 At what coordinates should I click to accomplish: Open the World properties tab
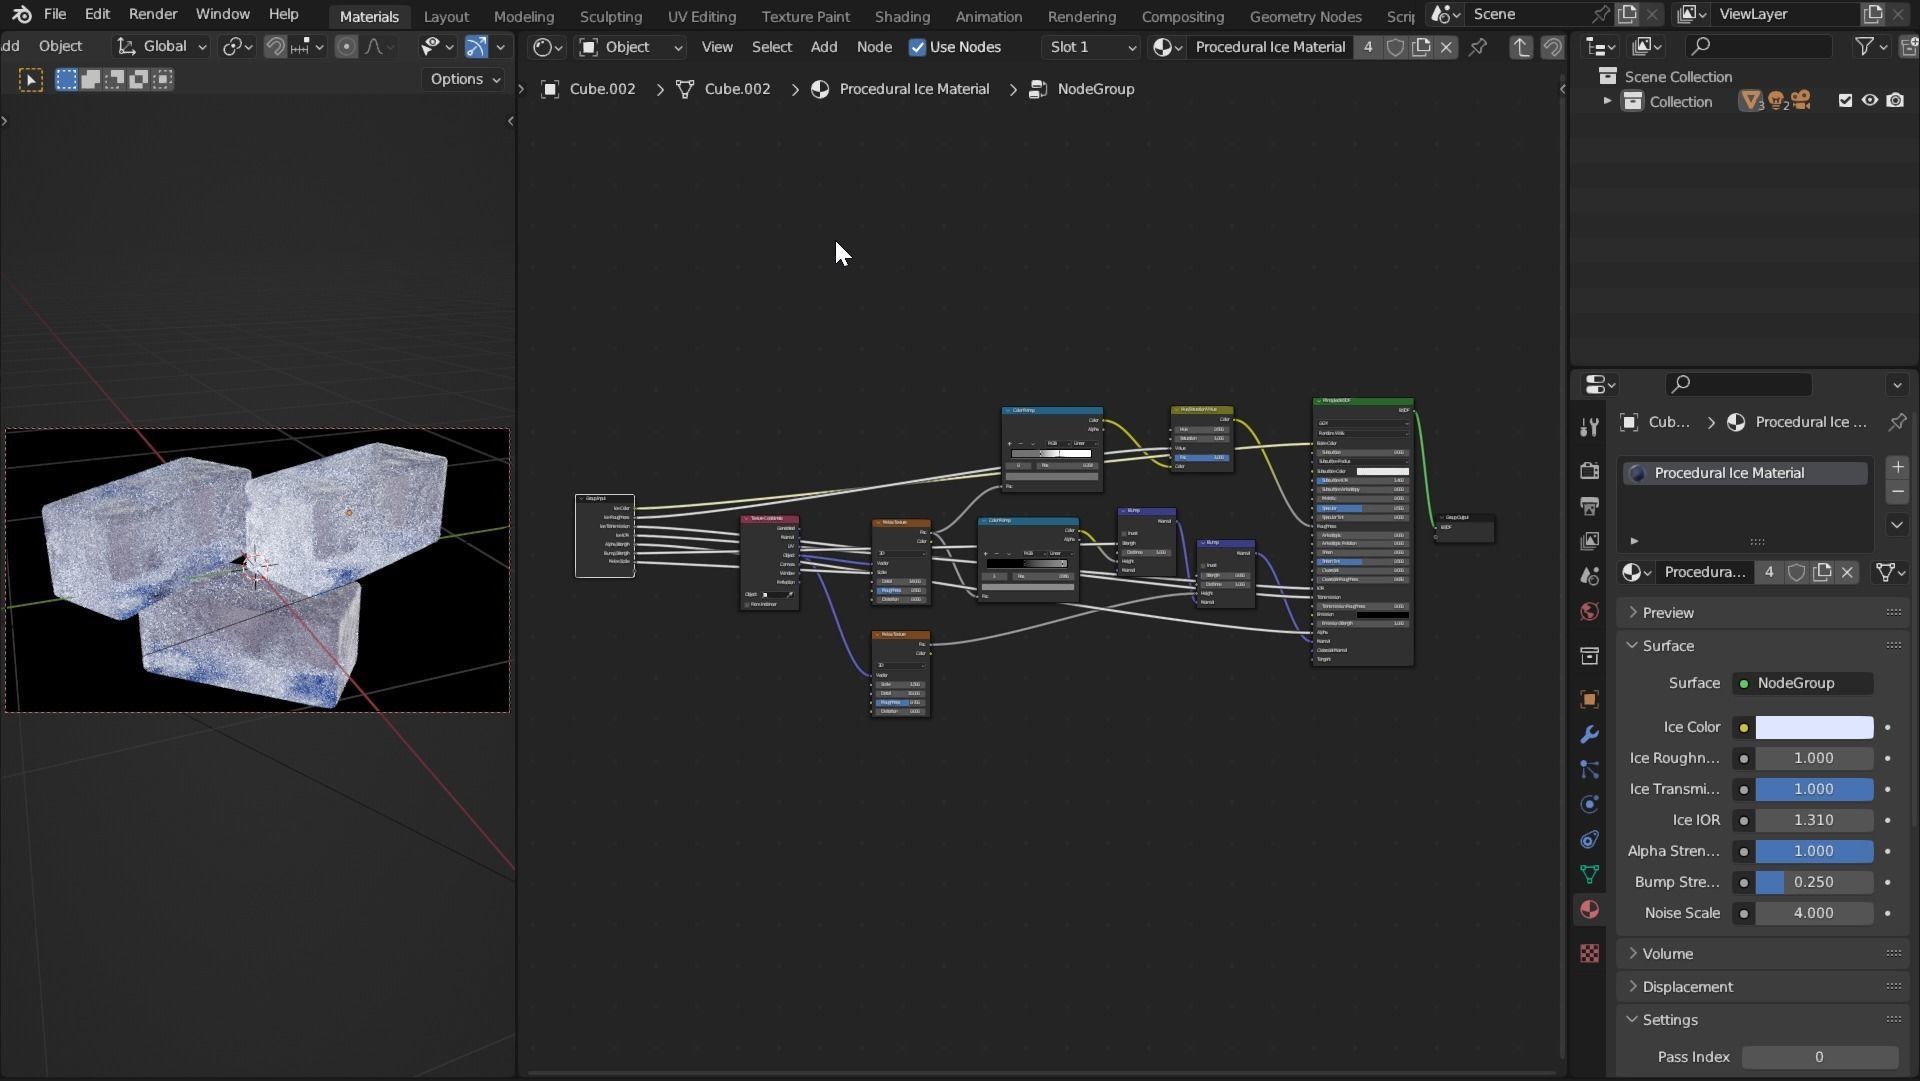coord(1589,611)
